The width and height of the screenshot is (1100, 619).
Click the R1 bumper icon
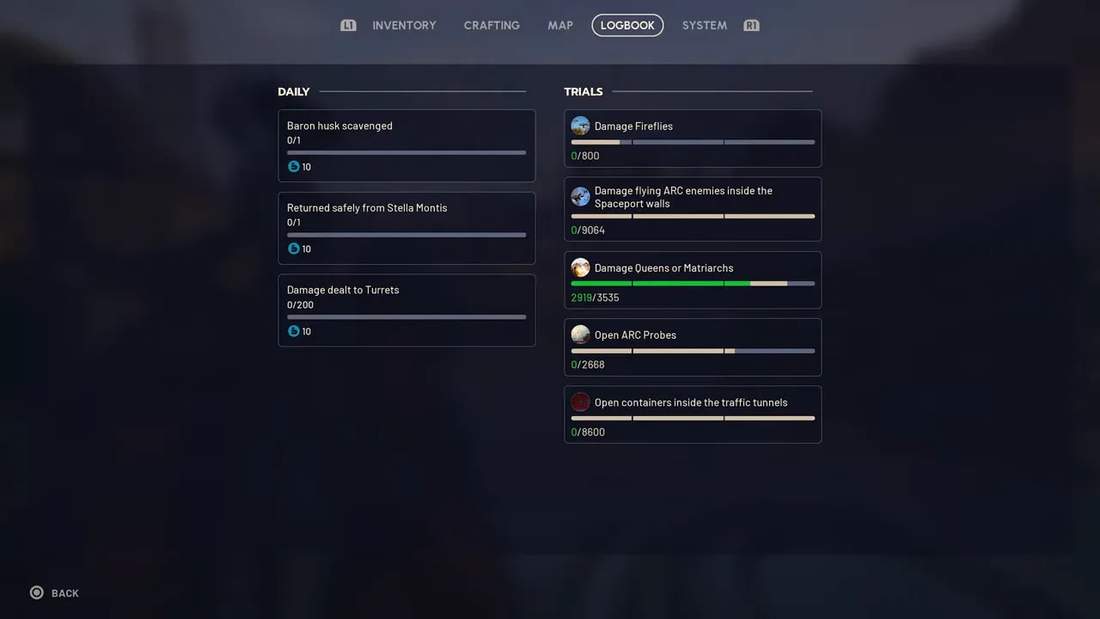pyautogui.click(x=751, y=25)
